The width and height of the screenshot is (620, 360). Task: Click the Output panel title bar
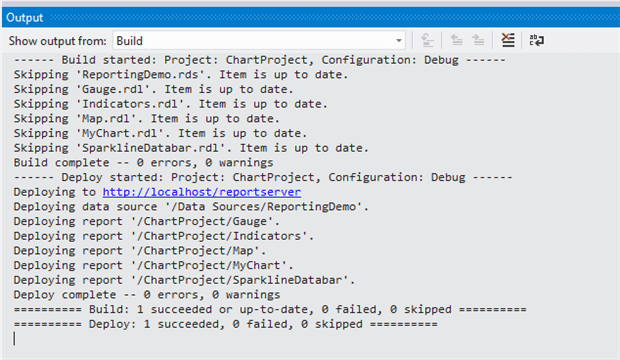coord(311,17)
